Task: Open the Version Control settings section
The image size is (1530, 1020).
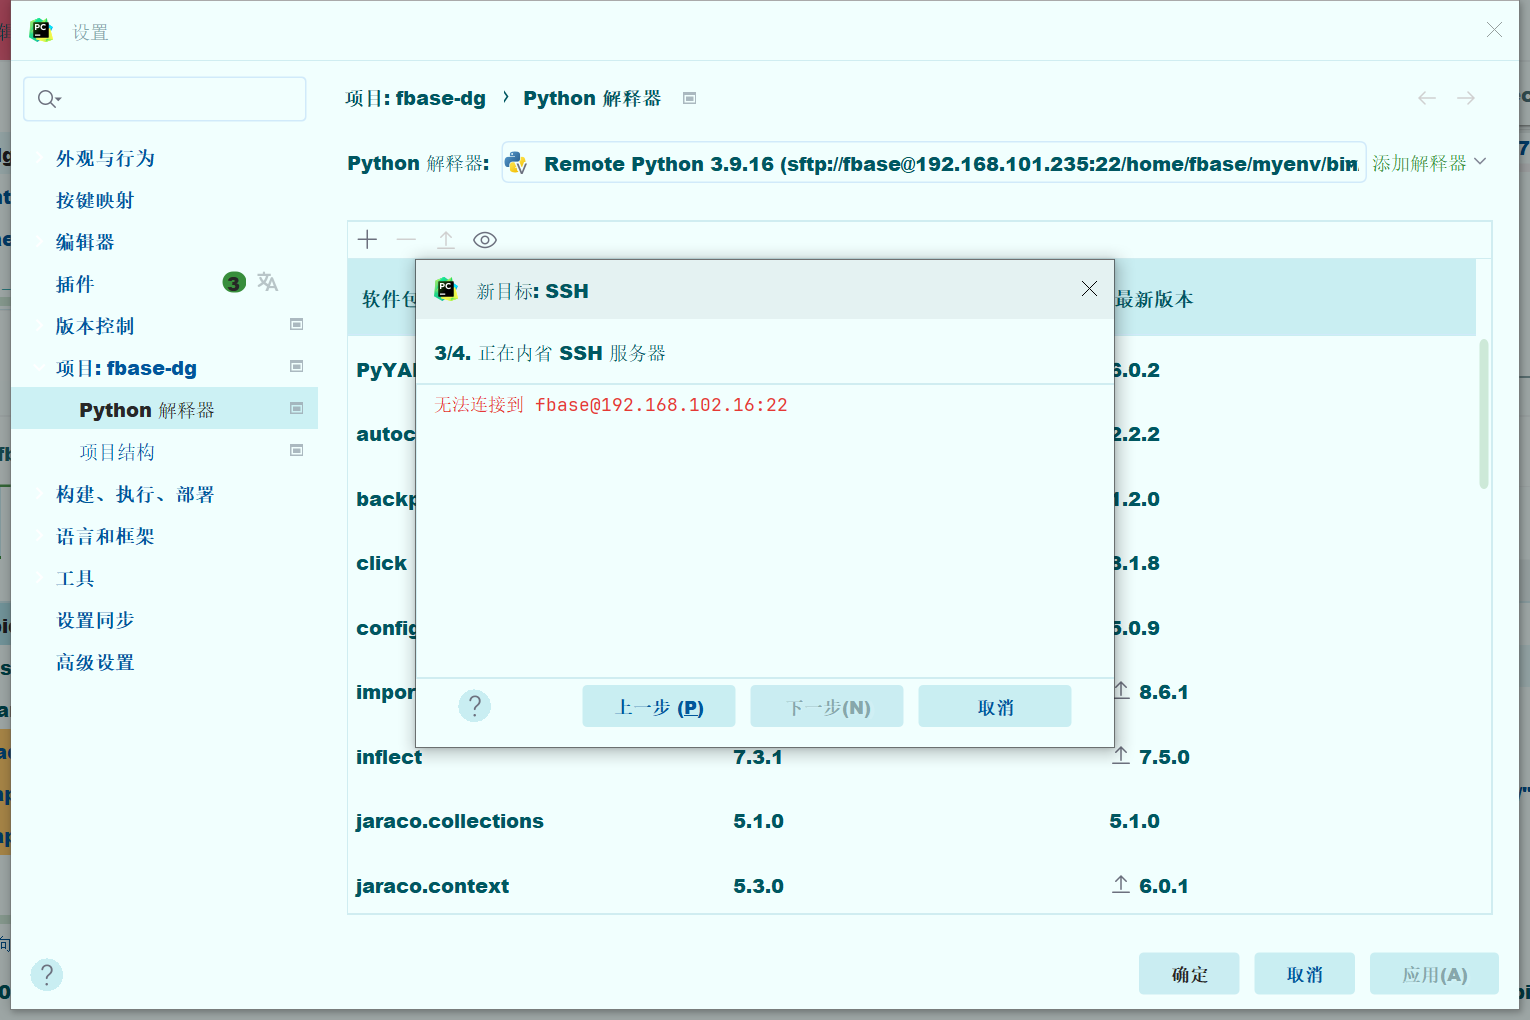Action: click(95, 326)
